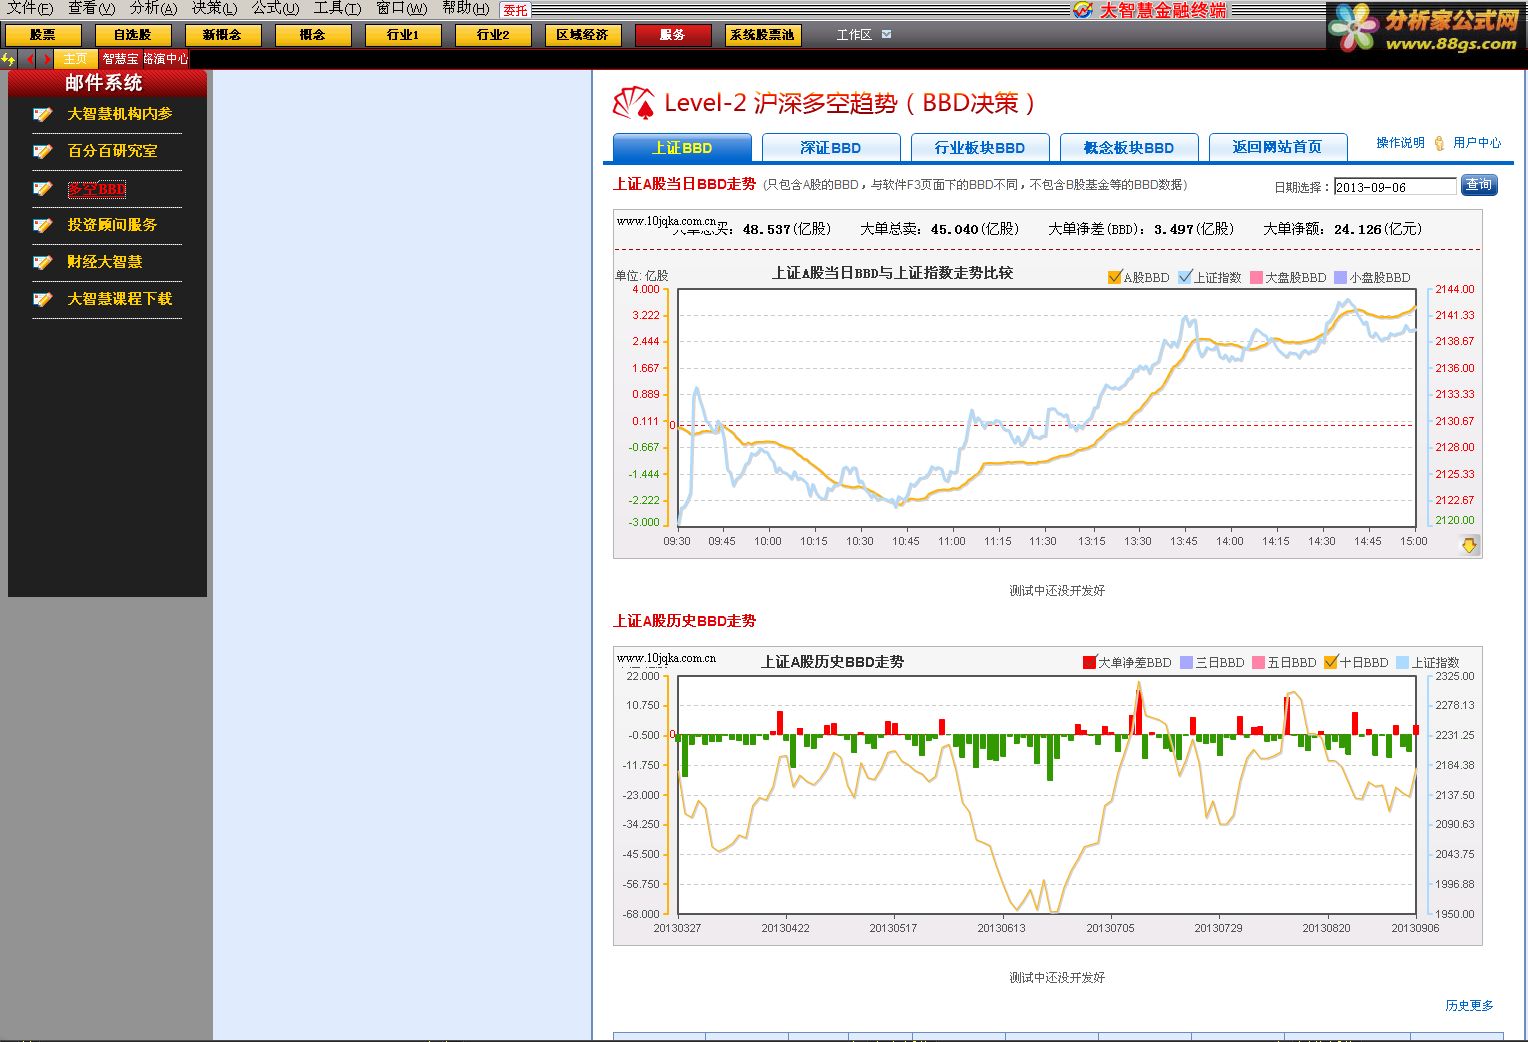This screenshot has height=1042, width=1528.
Task: Click the 新概念 toolbar button
Action: click(x=223, y=35)
